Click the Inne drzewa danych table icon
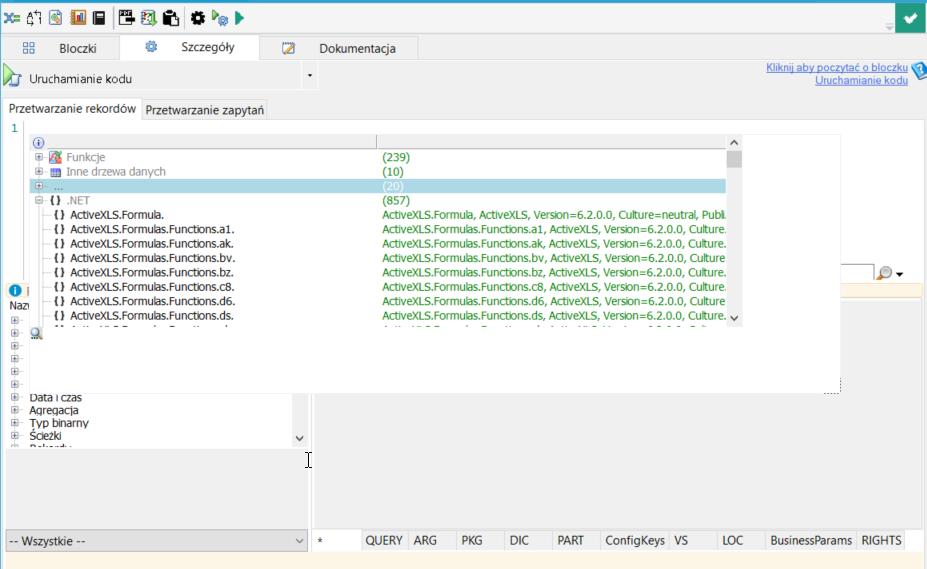 (x=56, y=172)
